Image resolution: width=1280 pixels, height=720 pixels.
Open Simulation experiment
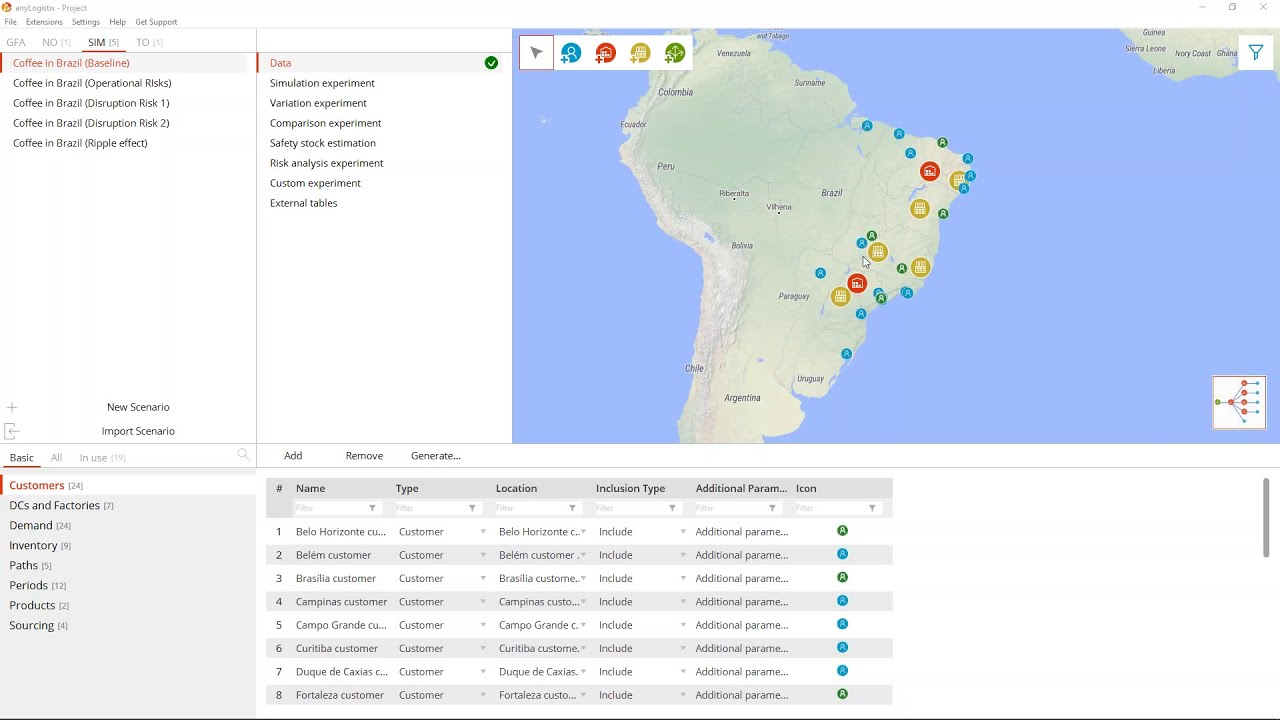322,83
